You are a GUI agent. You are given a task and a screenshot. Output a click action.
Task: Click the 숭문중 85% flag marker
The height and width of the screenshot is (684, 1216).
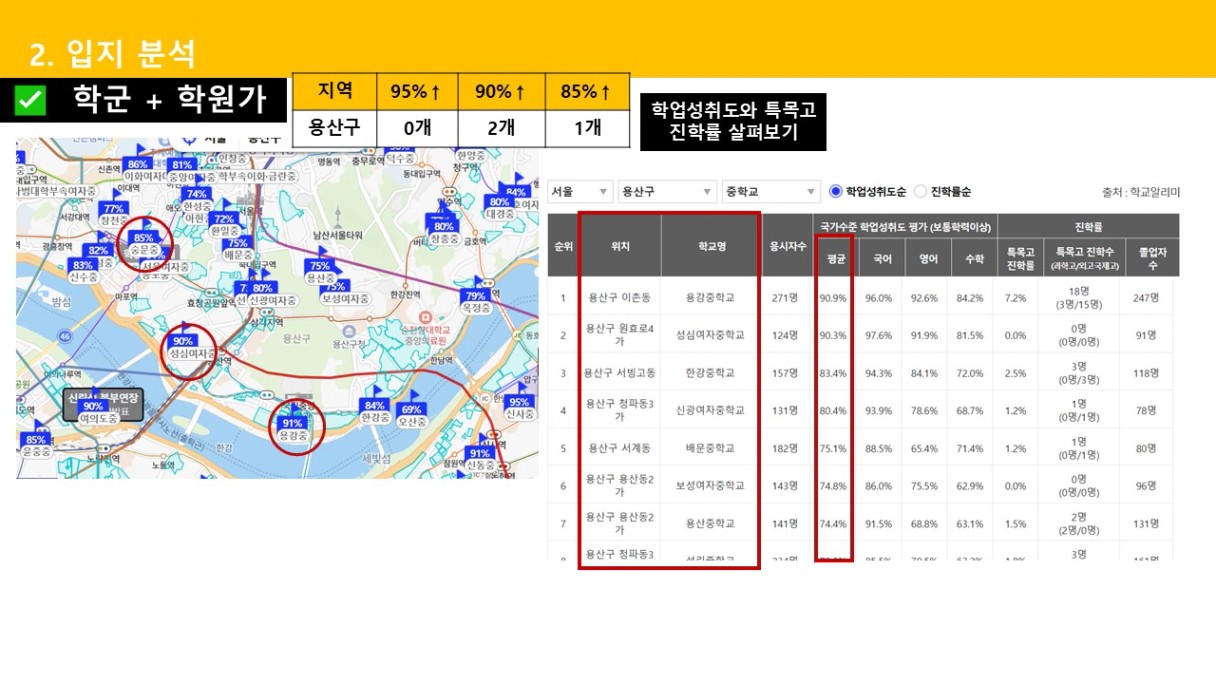point(144,238)
